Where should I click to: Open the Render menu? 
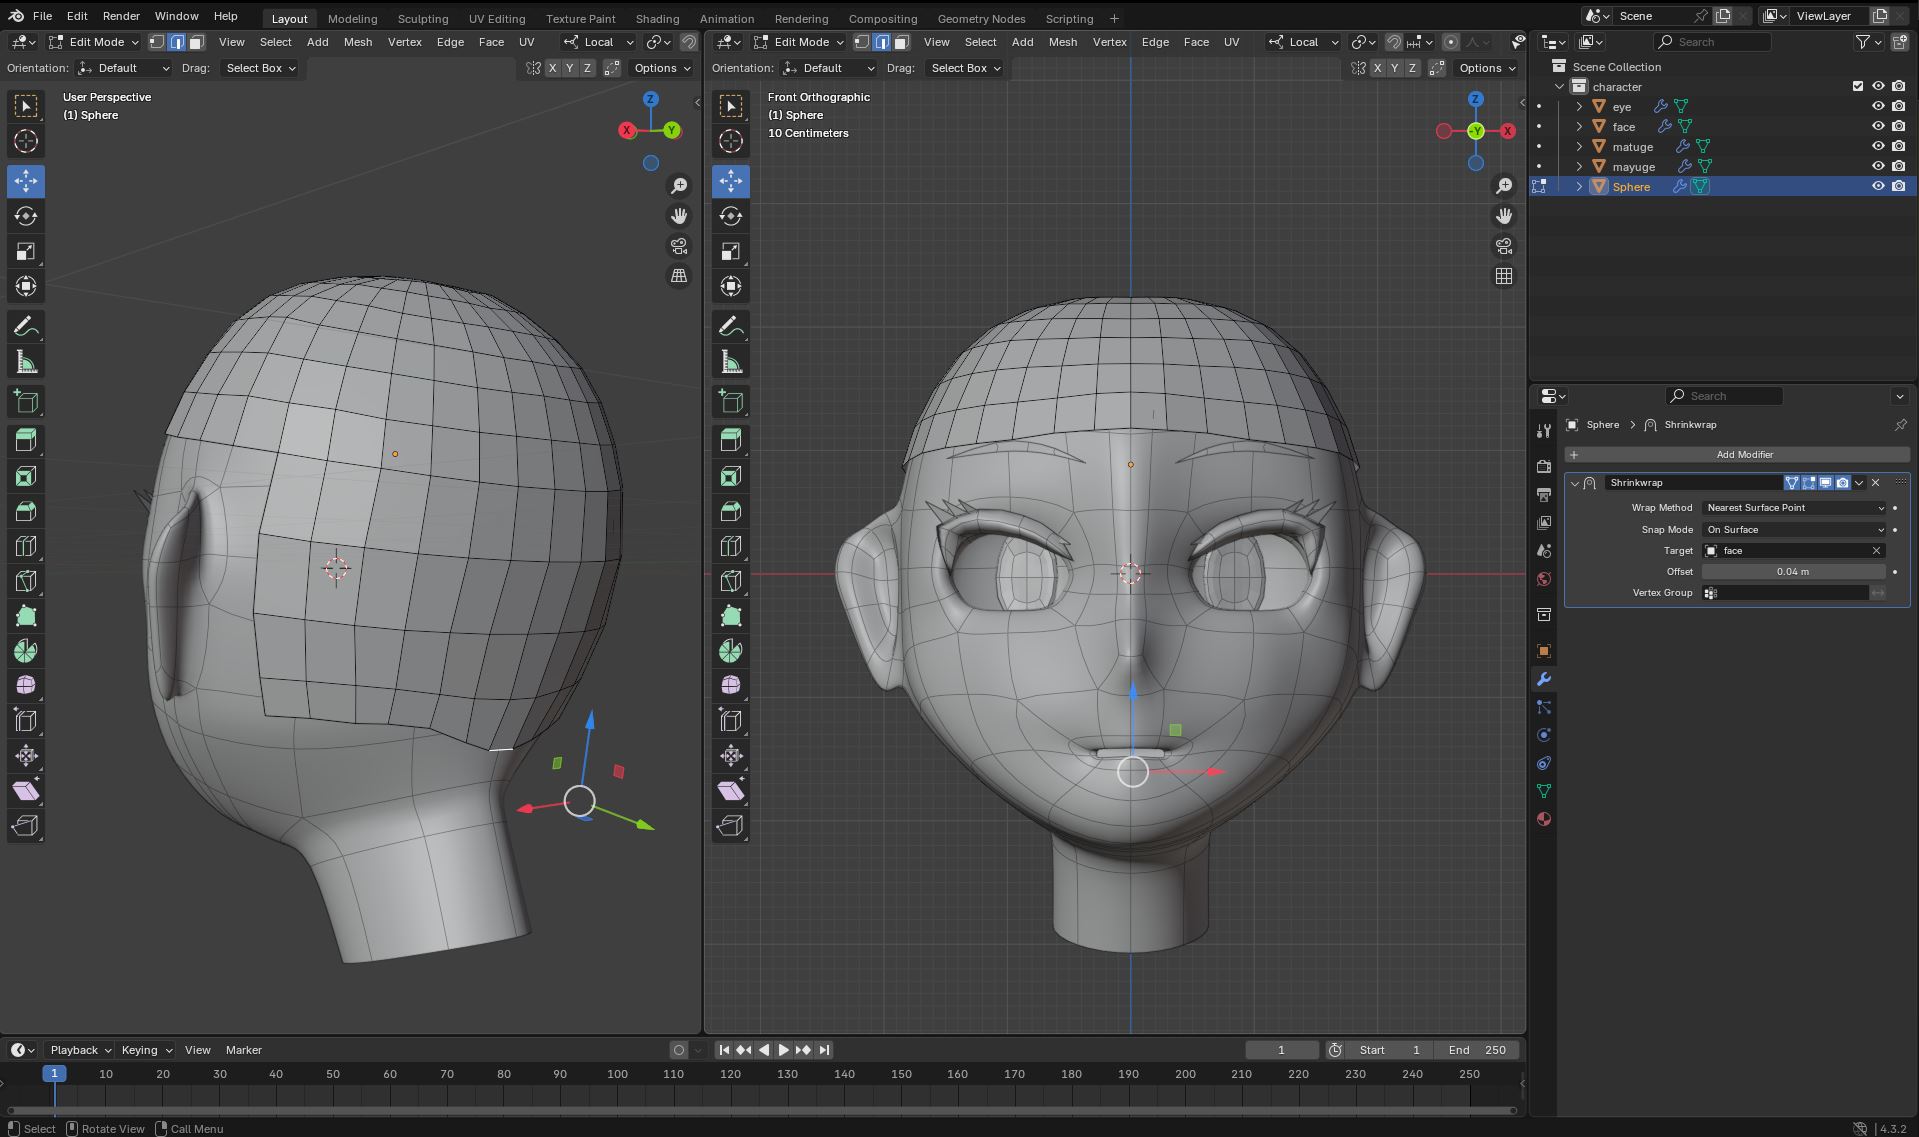click(x=121, y=16)
